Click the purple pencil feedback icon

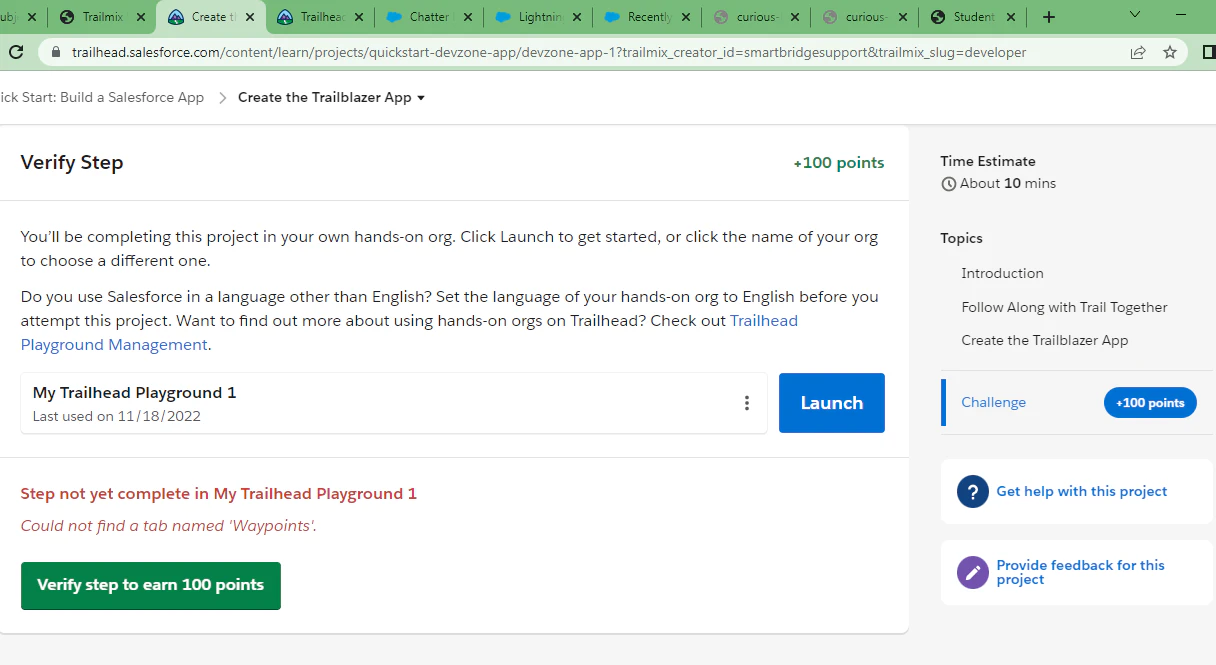point(973,572)
